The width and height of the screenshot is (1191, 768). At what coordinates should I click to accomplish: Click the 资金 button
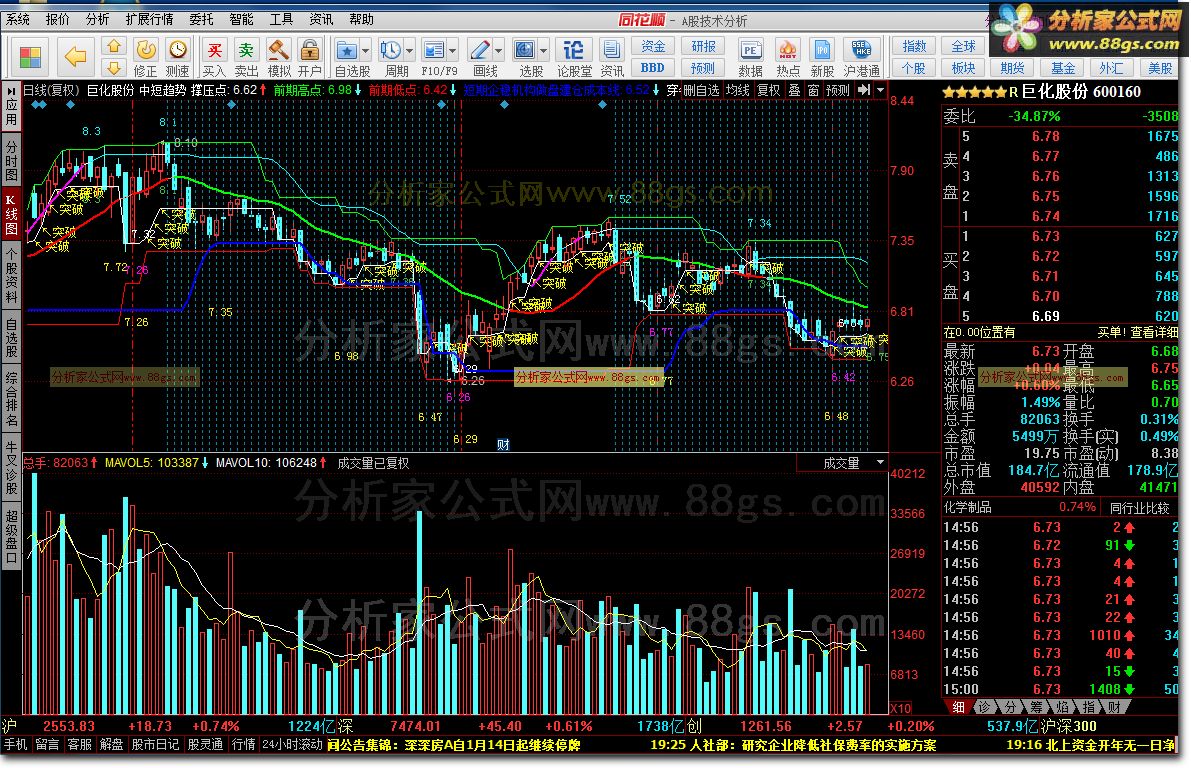(x=652, y=47)
